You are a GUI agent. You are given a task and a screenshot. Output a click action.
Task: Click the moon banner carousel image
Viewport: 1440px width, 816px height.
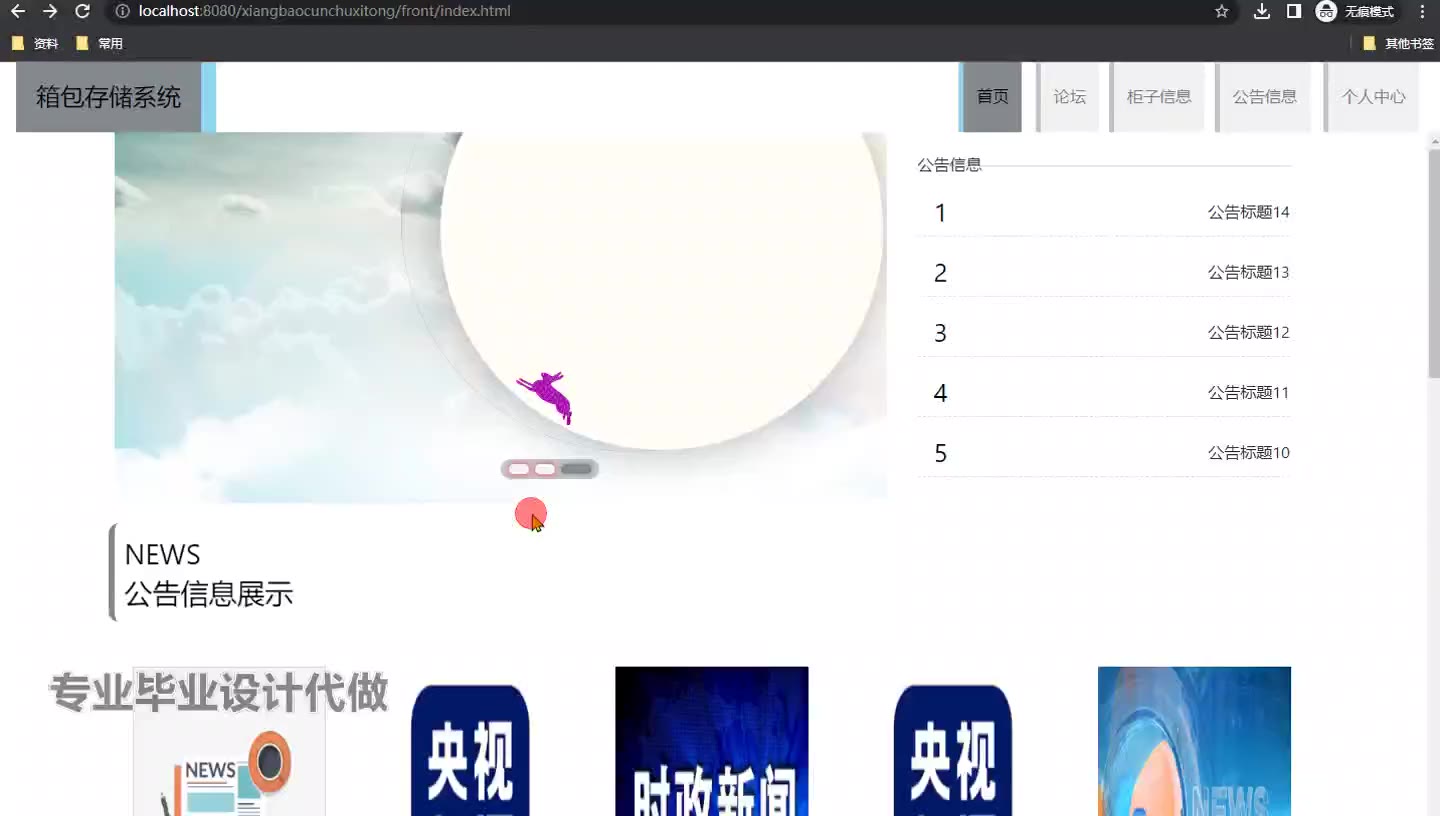[x=500, y=317]
